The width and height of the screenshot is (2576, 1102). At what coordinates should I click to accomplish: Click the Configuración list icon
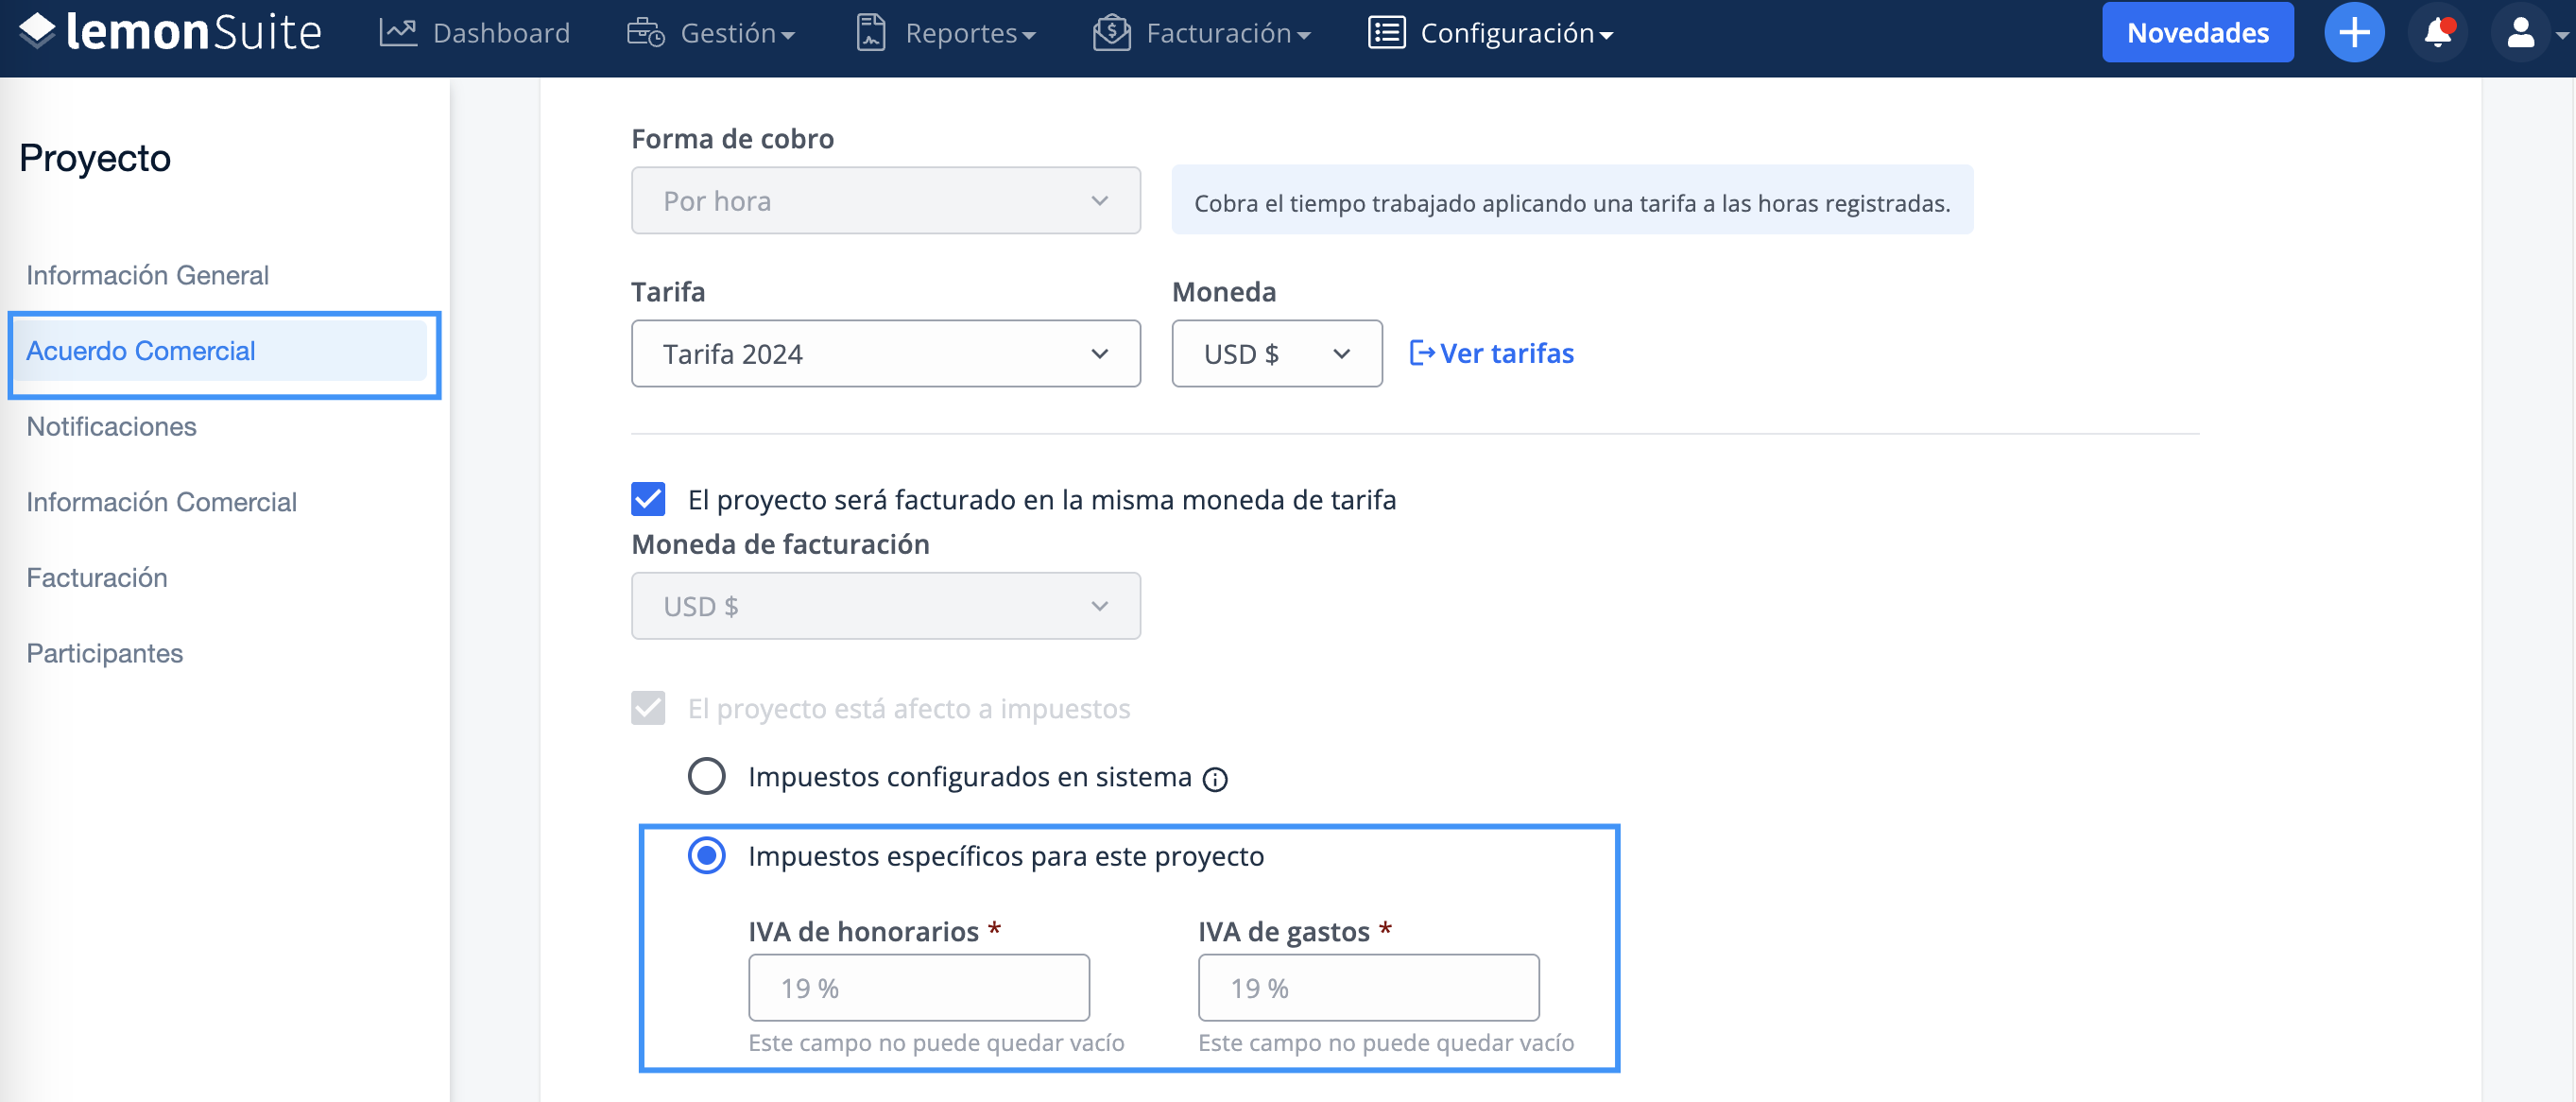click(1387, 33)
